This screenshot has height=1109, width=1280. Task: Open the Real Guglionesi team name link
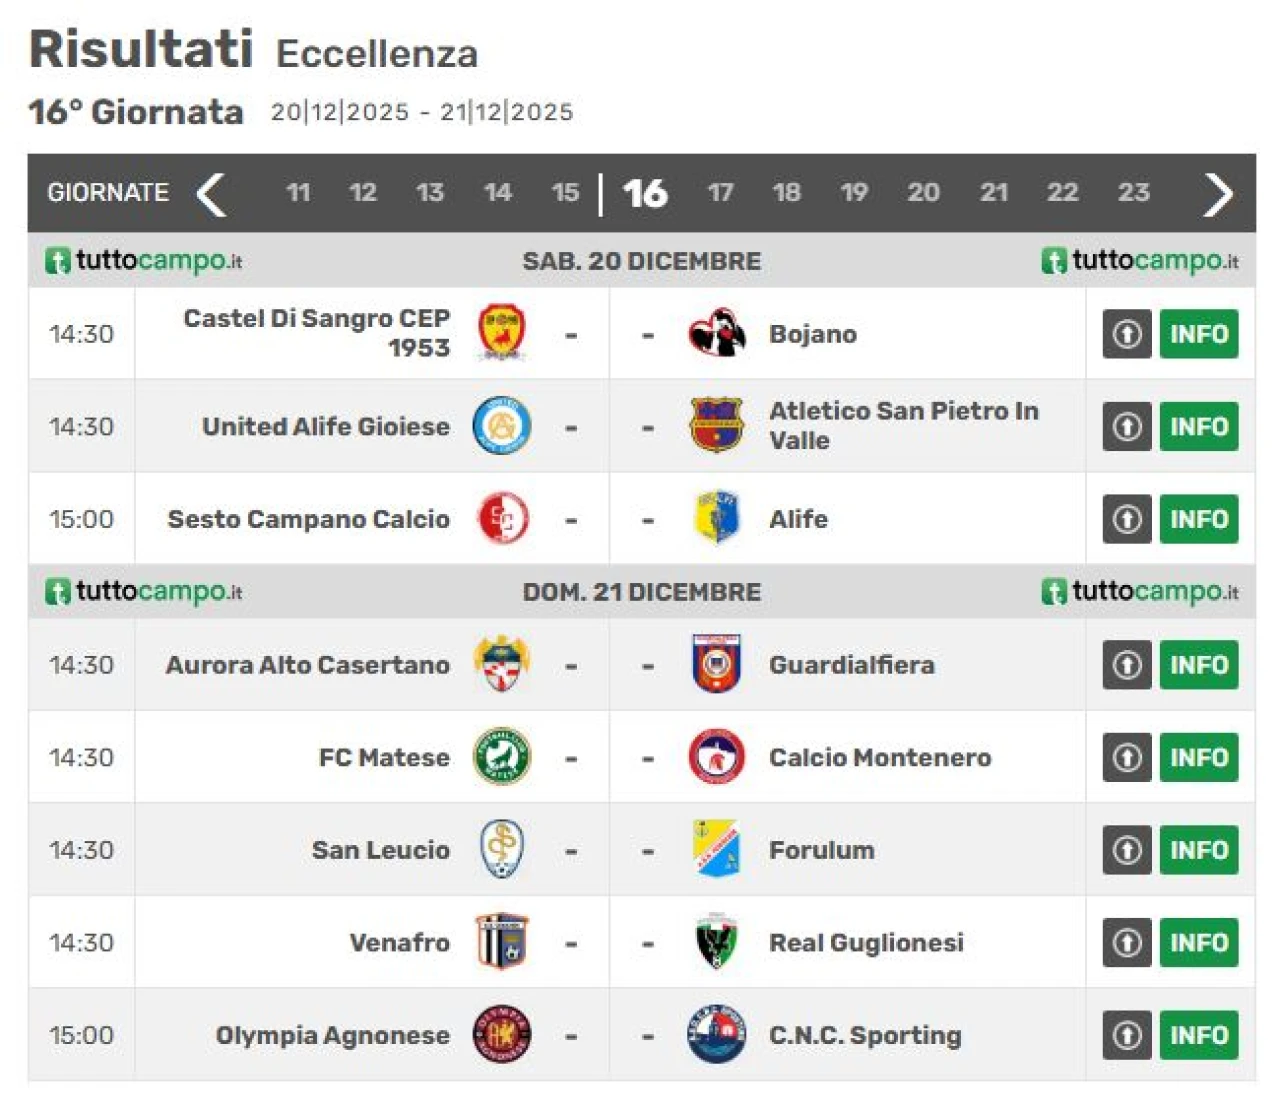(x=866, y=943)
